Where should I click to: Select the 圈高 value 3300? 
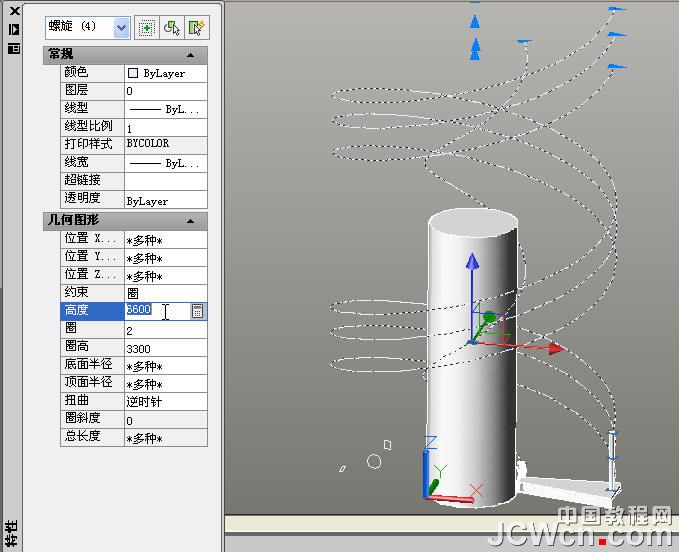tap(166, 348)
